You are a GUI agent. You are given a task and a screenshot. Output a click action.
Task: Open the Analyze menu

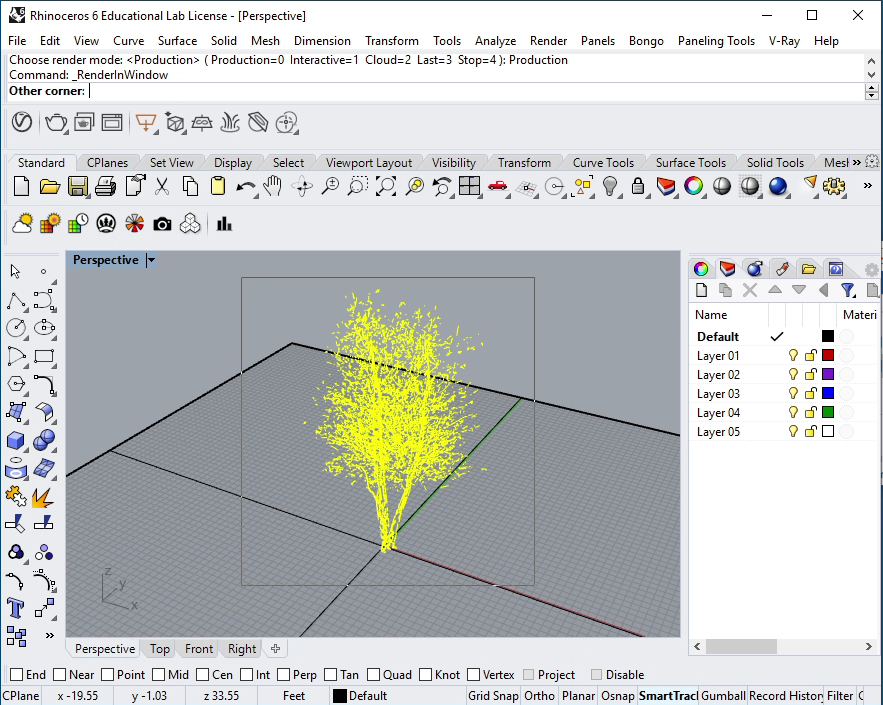tap(495, 41)
